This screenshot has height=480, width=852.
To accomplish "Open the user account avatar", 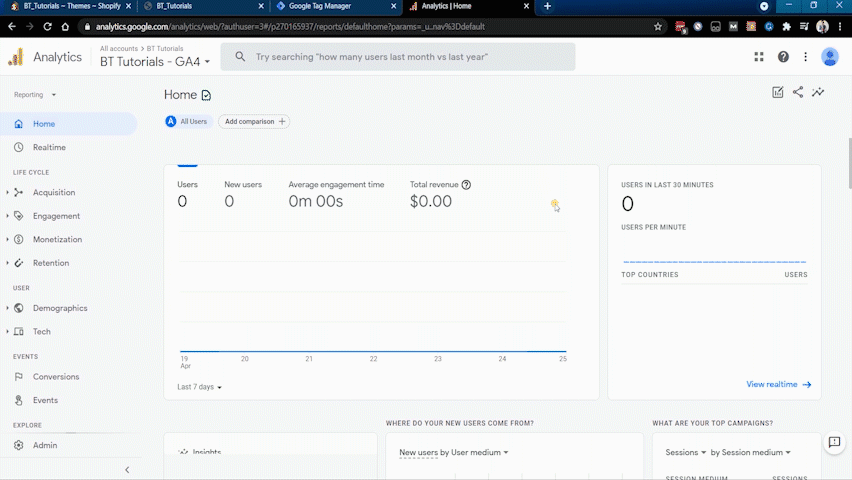I will (830, 57).
